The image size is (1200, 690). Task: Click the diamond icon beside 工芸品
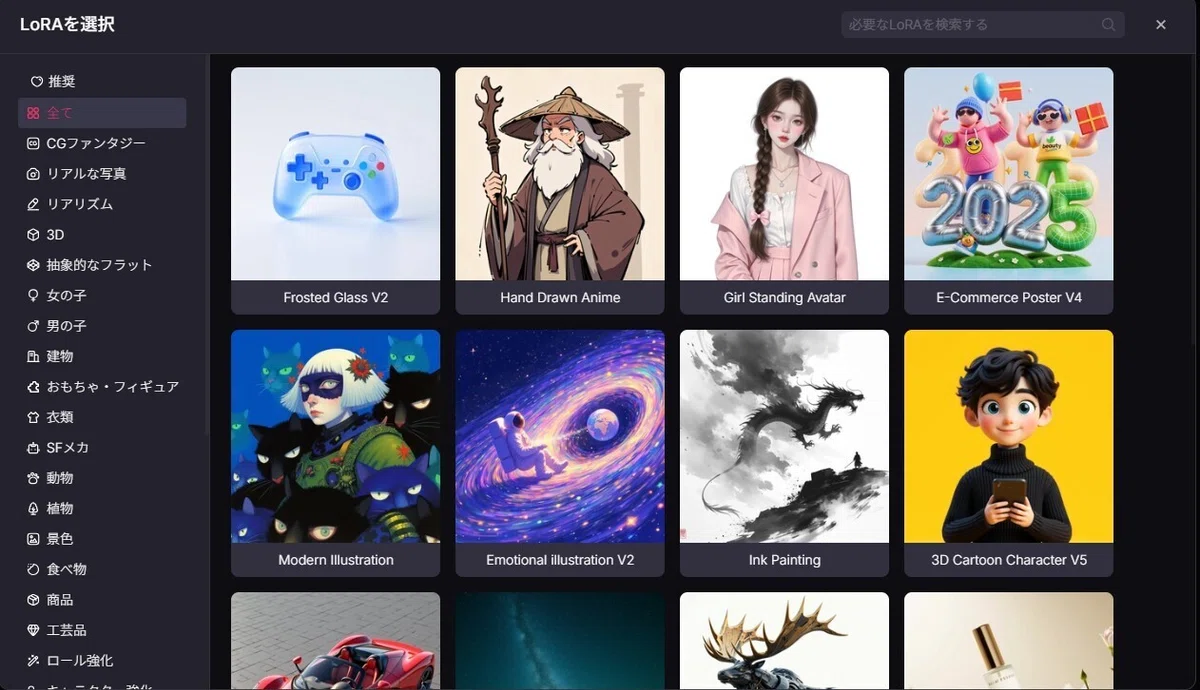click(x=34, y=630)
